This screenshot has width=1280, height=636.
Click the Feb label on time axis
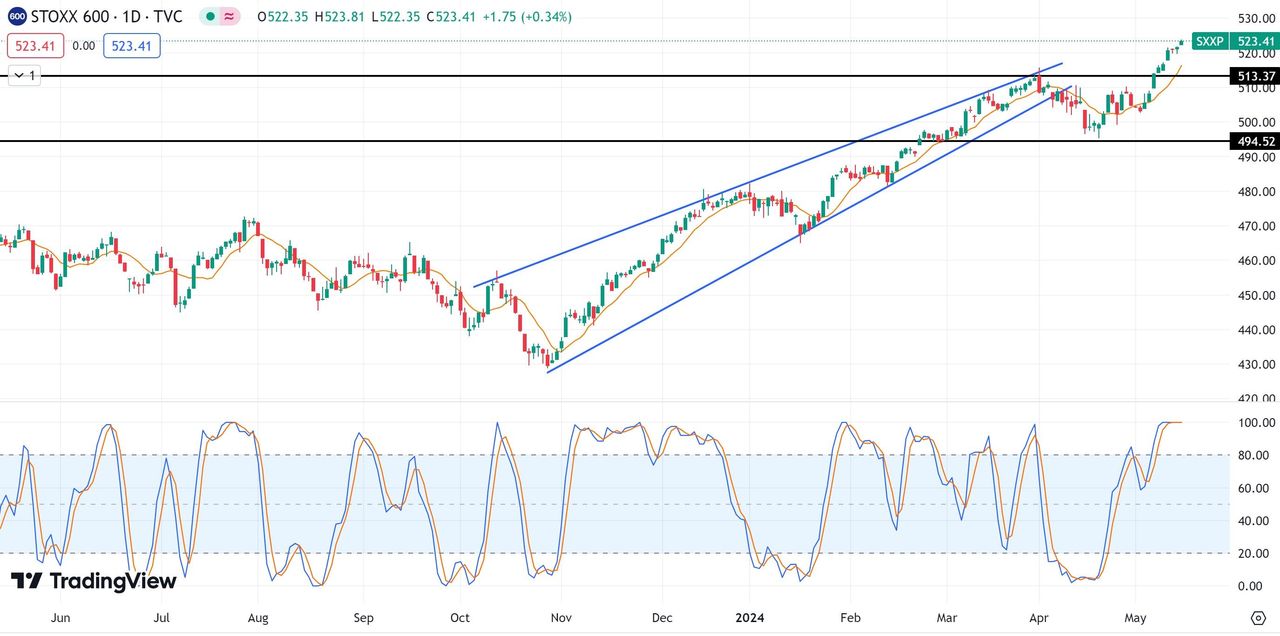pyautogui.click(x=851, y=618)
